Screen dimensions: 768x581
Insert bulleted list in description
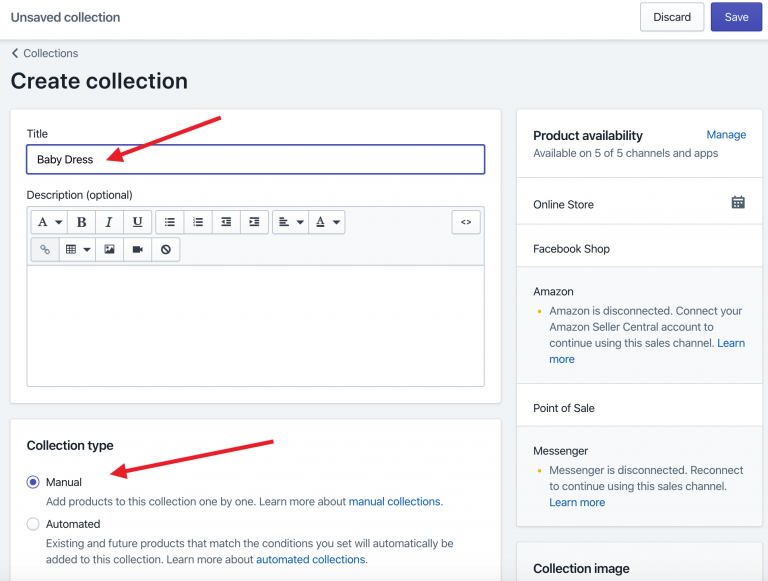pyautogui.click(x=169, y=222)
